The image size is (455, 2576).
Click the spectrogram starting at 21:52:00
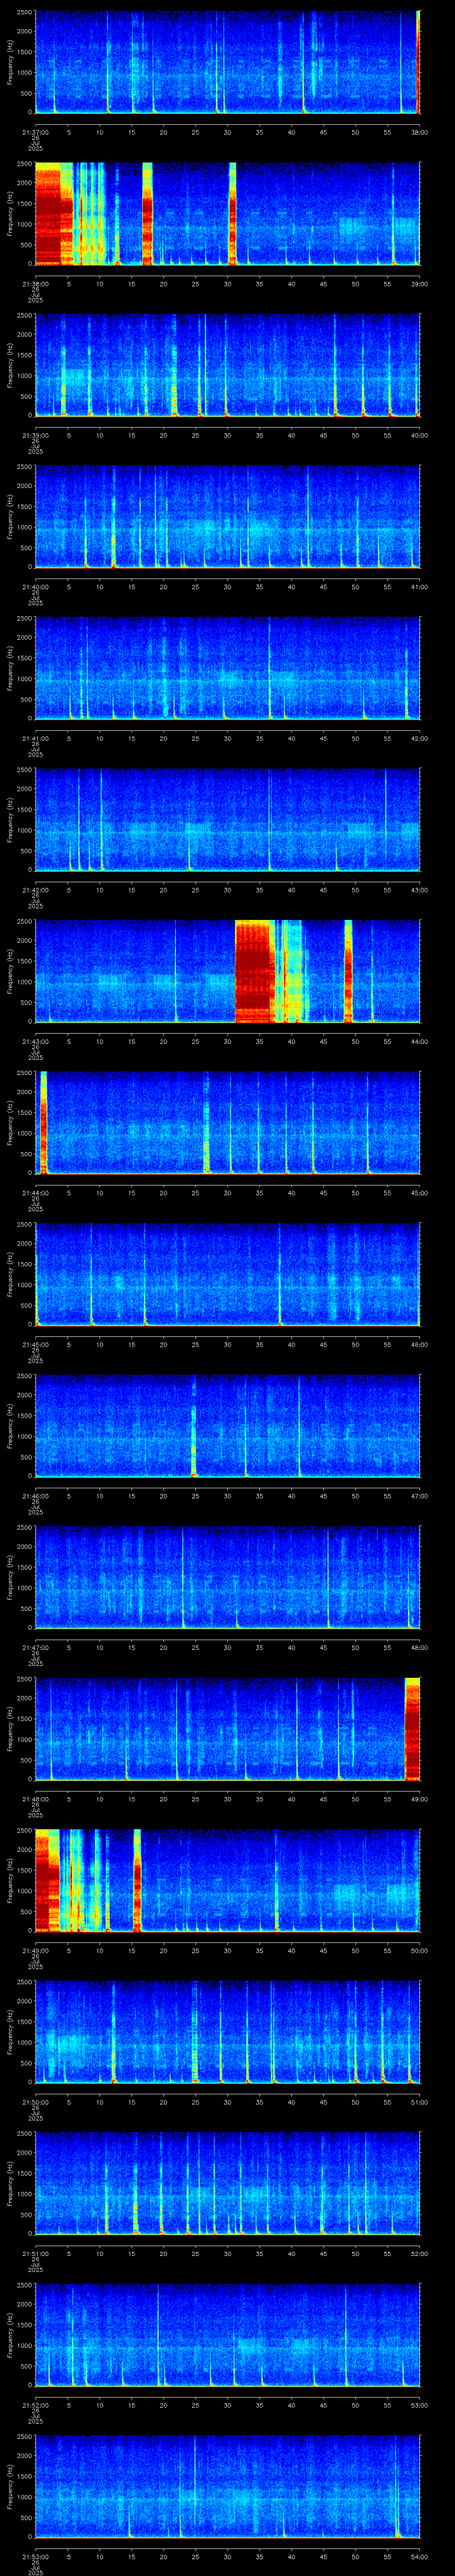[x=227, y=2335]
